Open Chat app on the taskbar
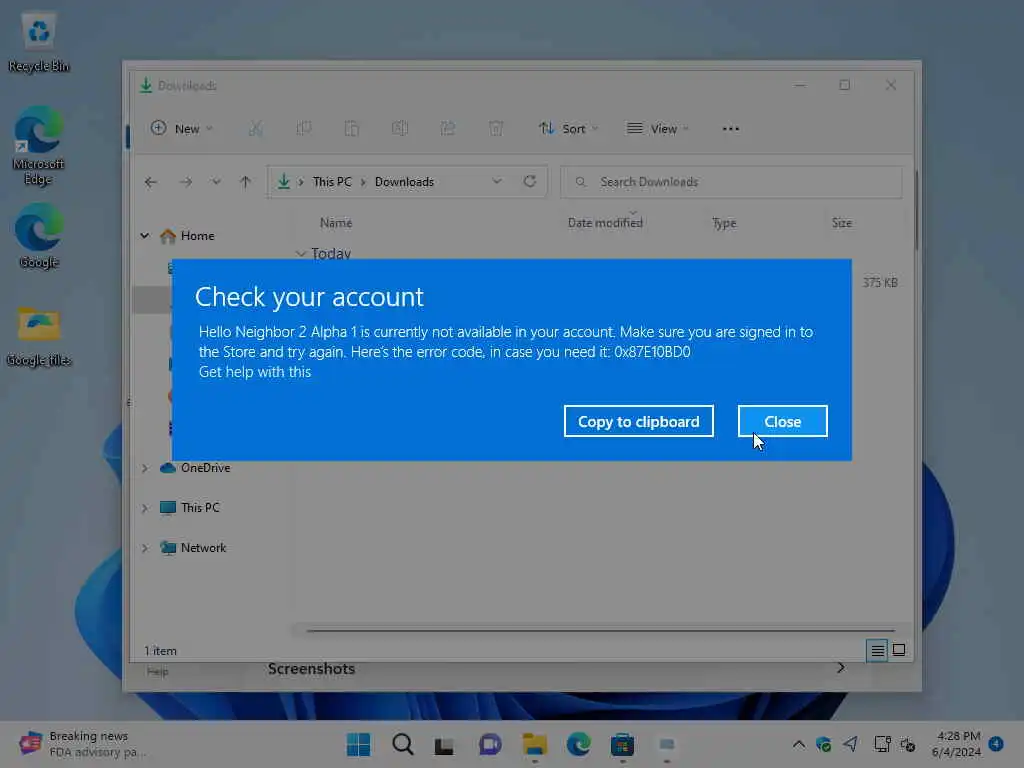The image size is (1024, 768). 490,744
